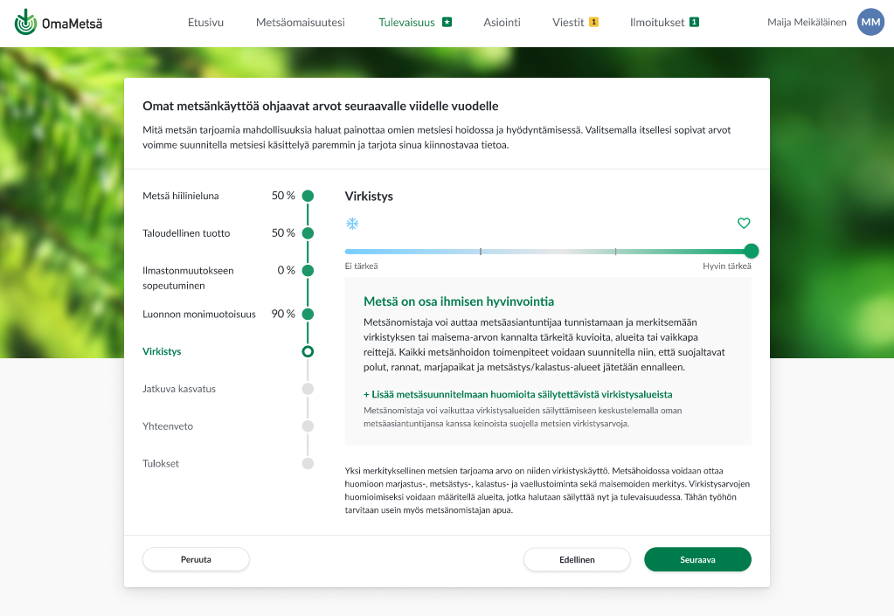Click the Hyvin tärkeä slider label
The image size is (894, 616).
click(x=727, y=266)
